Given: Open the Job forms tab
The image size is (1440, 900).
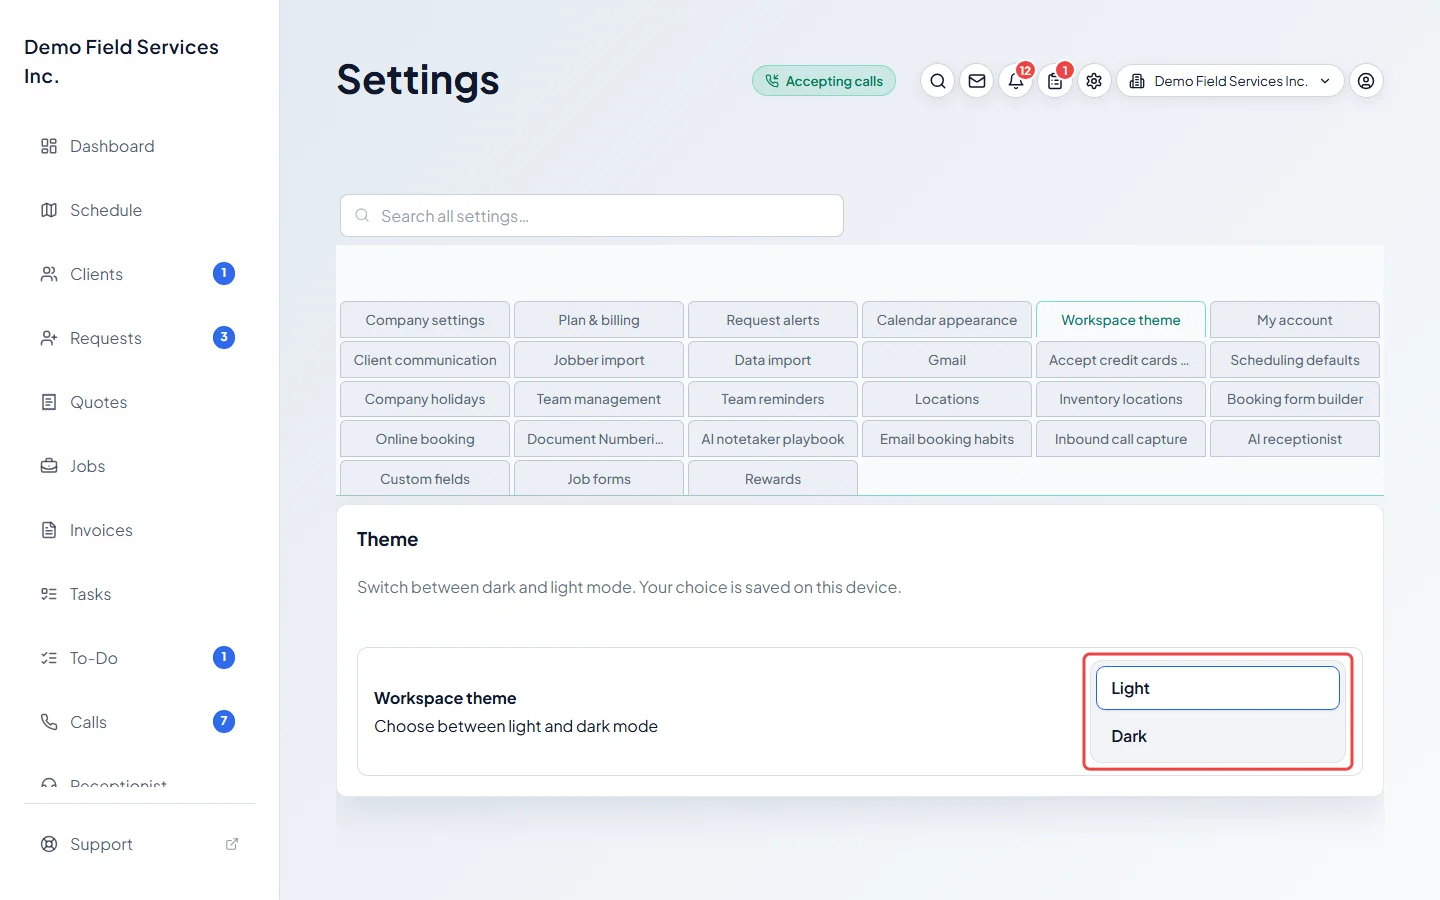Looking at the screenshot, I should (599, 478).
